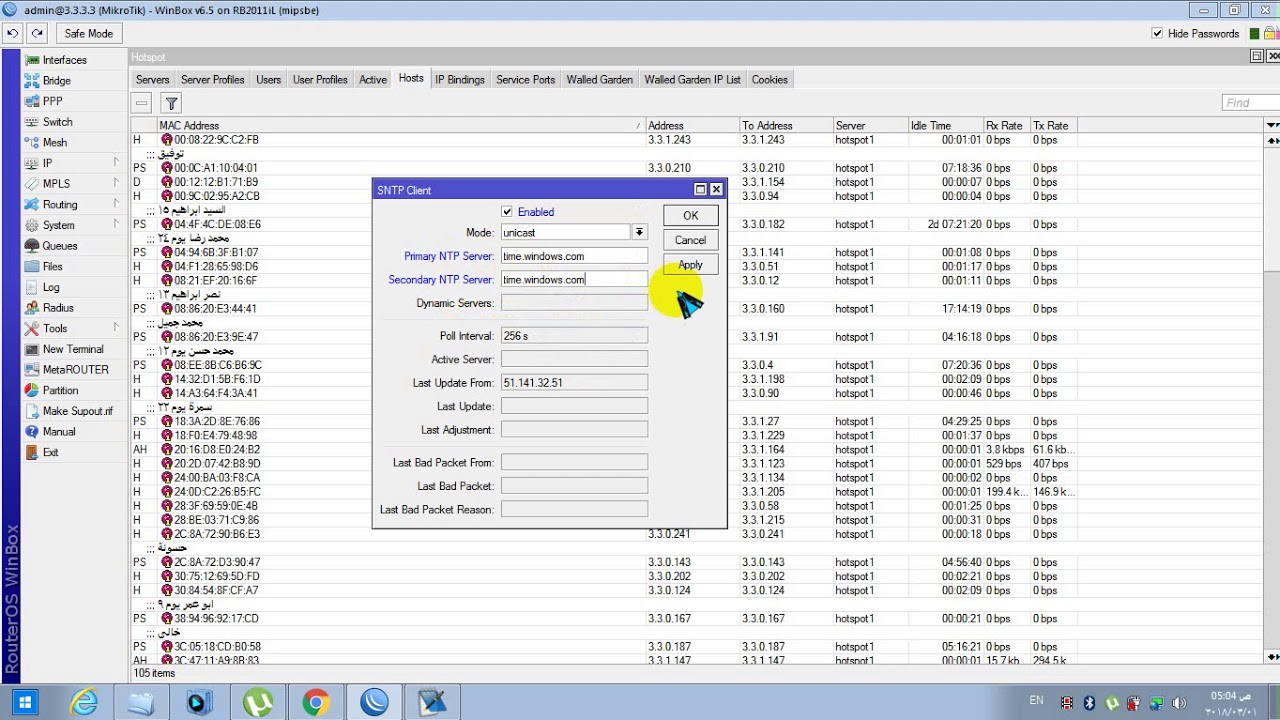Click the address cell 3.3.0.167

point(669,619)
